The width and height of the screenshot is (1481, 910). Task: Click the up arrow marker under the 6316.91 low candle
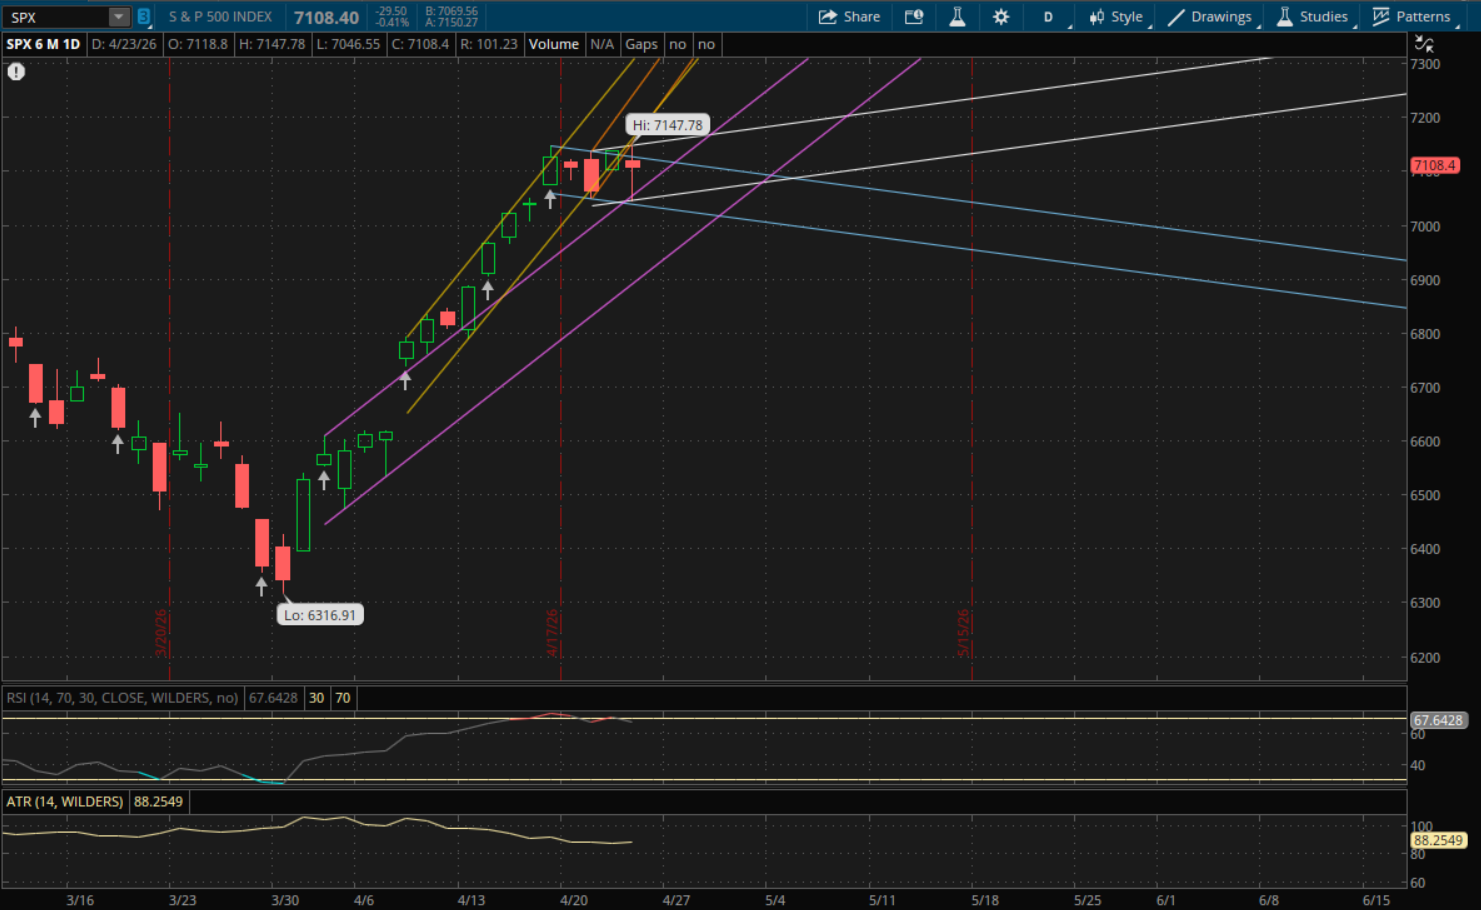tap(262, 586)
